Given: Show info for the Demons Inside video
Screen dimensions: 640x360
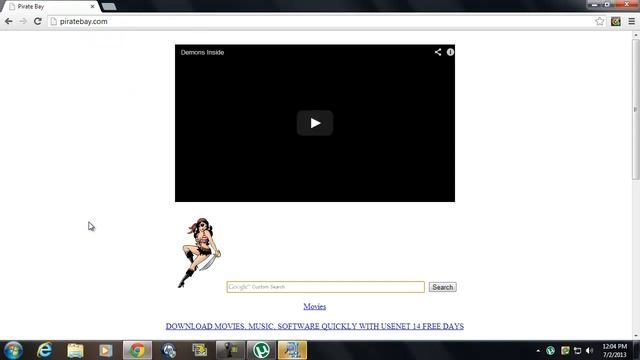Looking at the screenshot, I should coord(450,52).
